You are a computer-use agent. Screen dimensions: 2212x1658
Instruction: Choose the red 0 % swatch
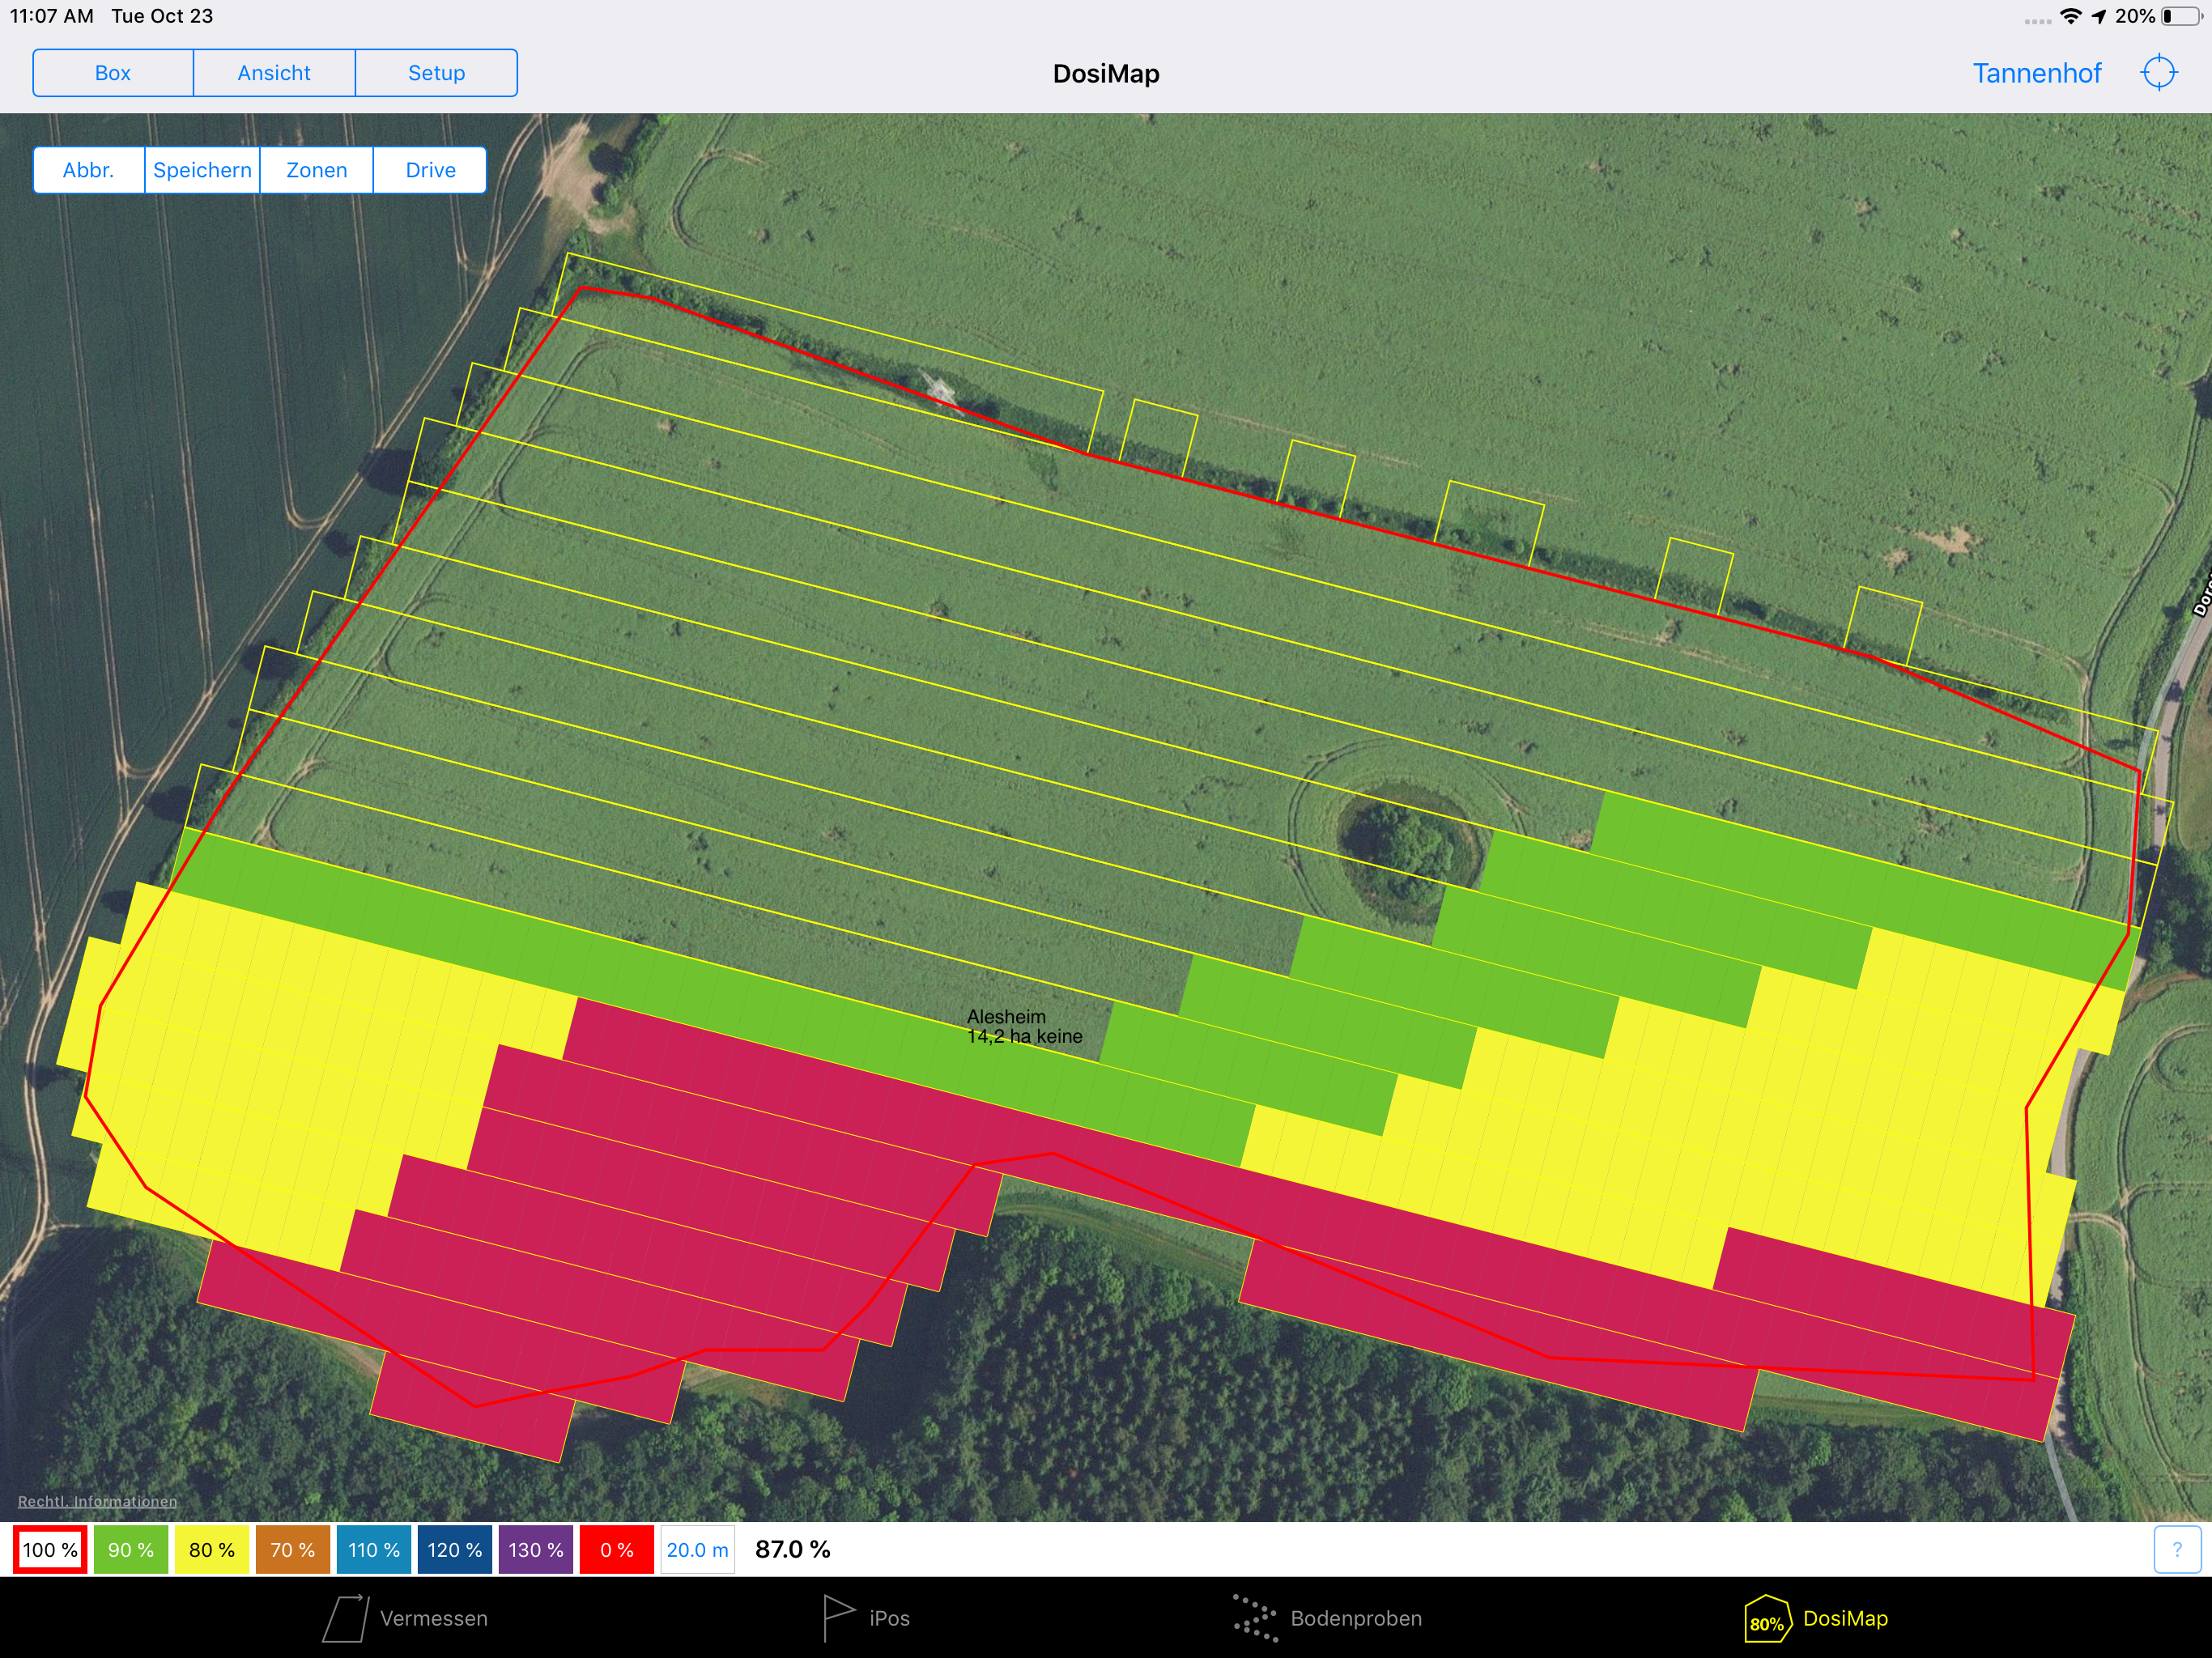point(616,1549)
